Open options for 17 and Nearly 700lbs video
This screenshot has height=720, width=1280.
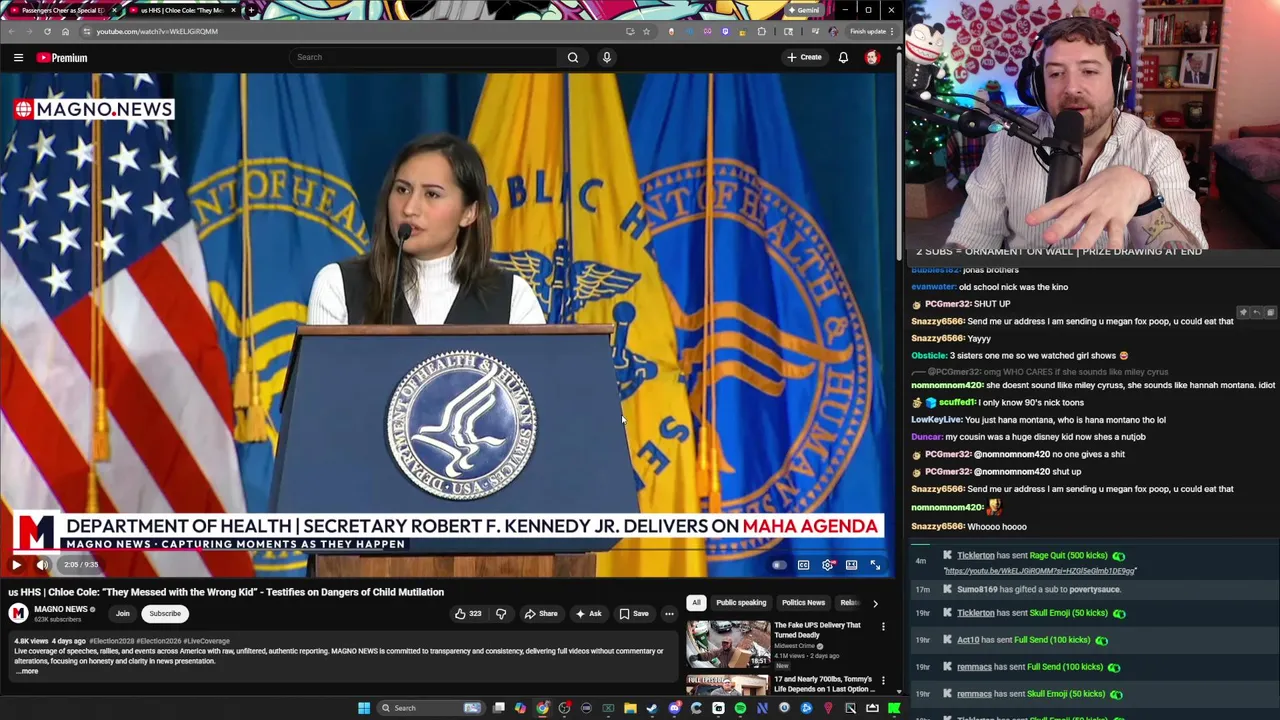click(883, 681)
